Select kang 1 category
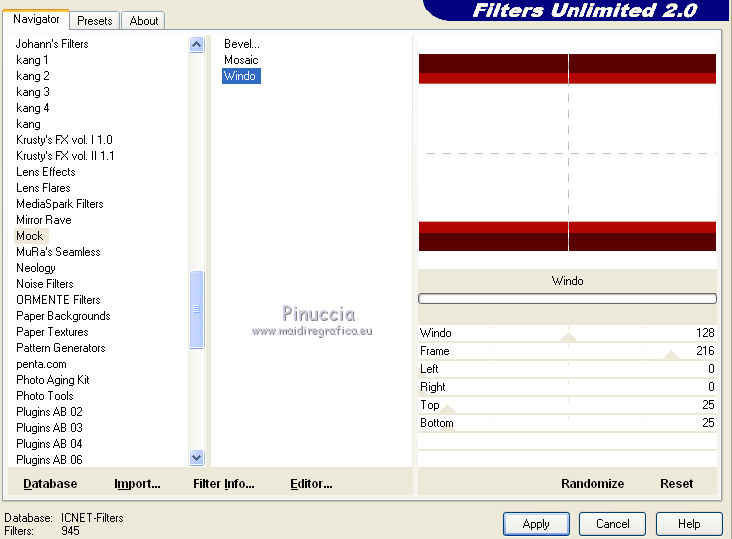The height and width of the screenshot is (539, 732). tap(32, 60)
